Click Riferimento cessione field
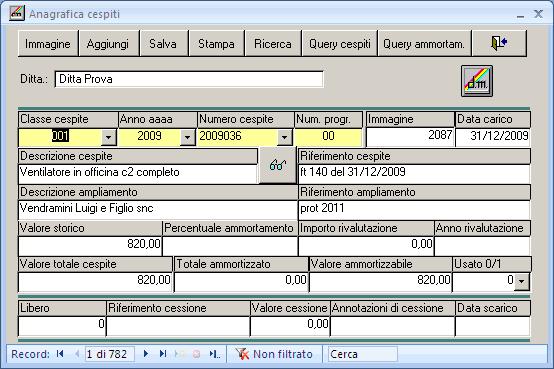The height and width of the screenshot is (369, 554). coord(178,326)
